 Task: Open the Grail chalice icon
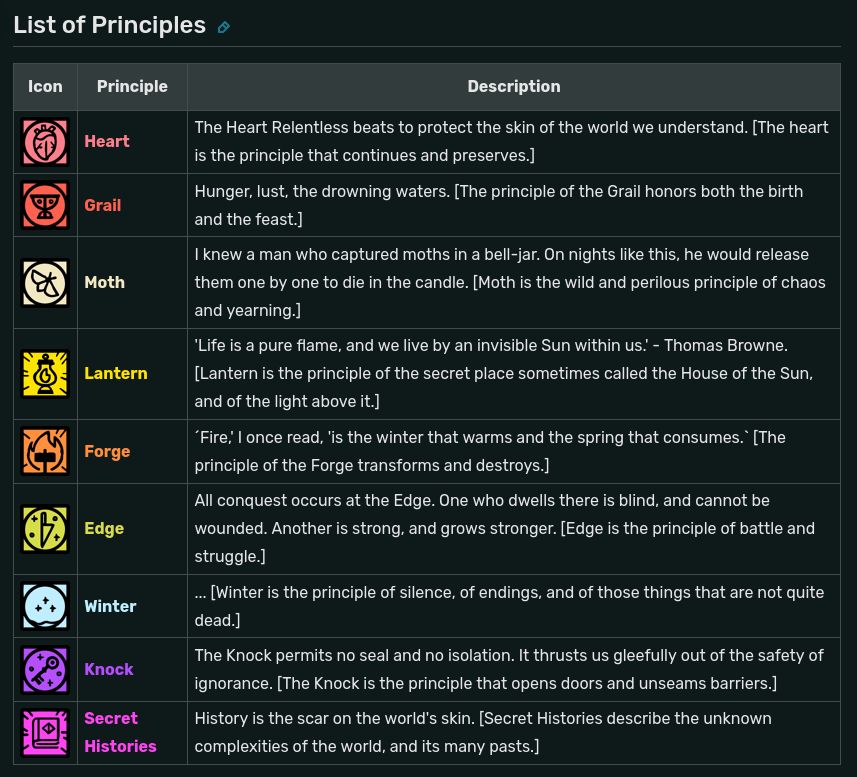point(45,205)
